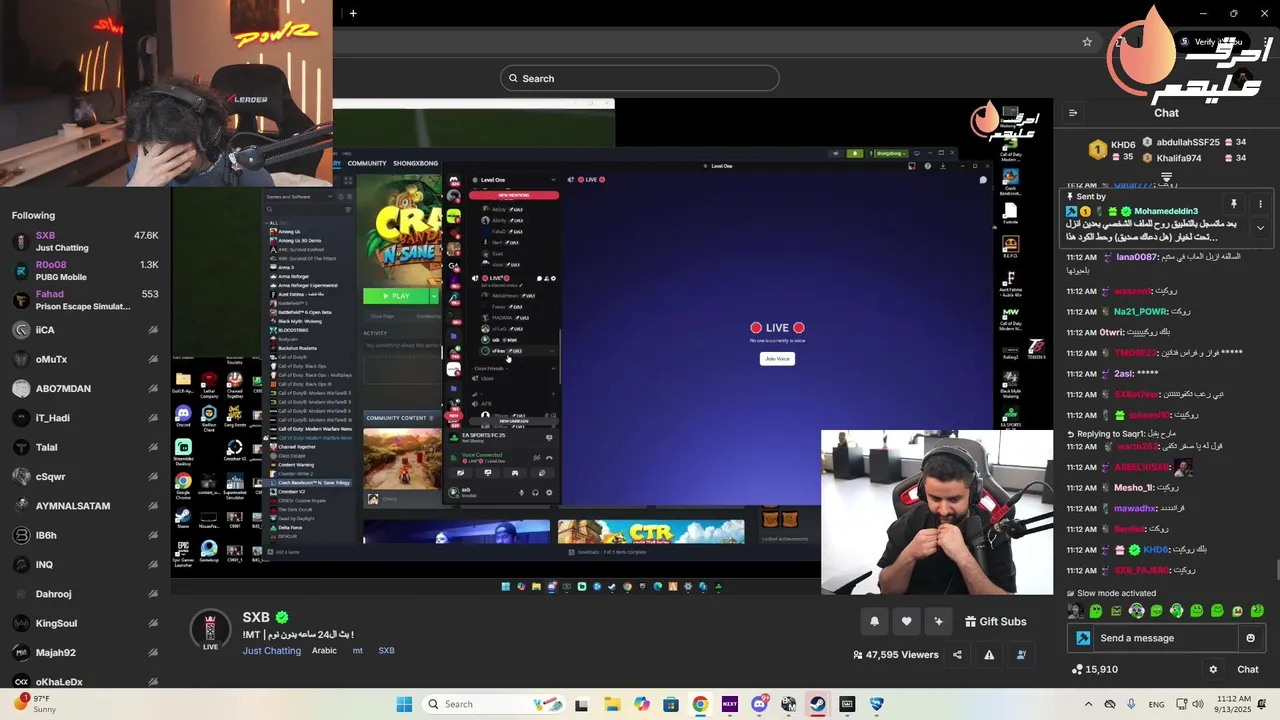Open Steam from the taskbar
The width and height of the screenshot is (1280, 720).
click(818, 704)
